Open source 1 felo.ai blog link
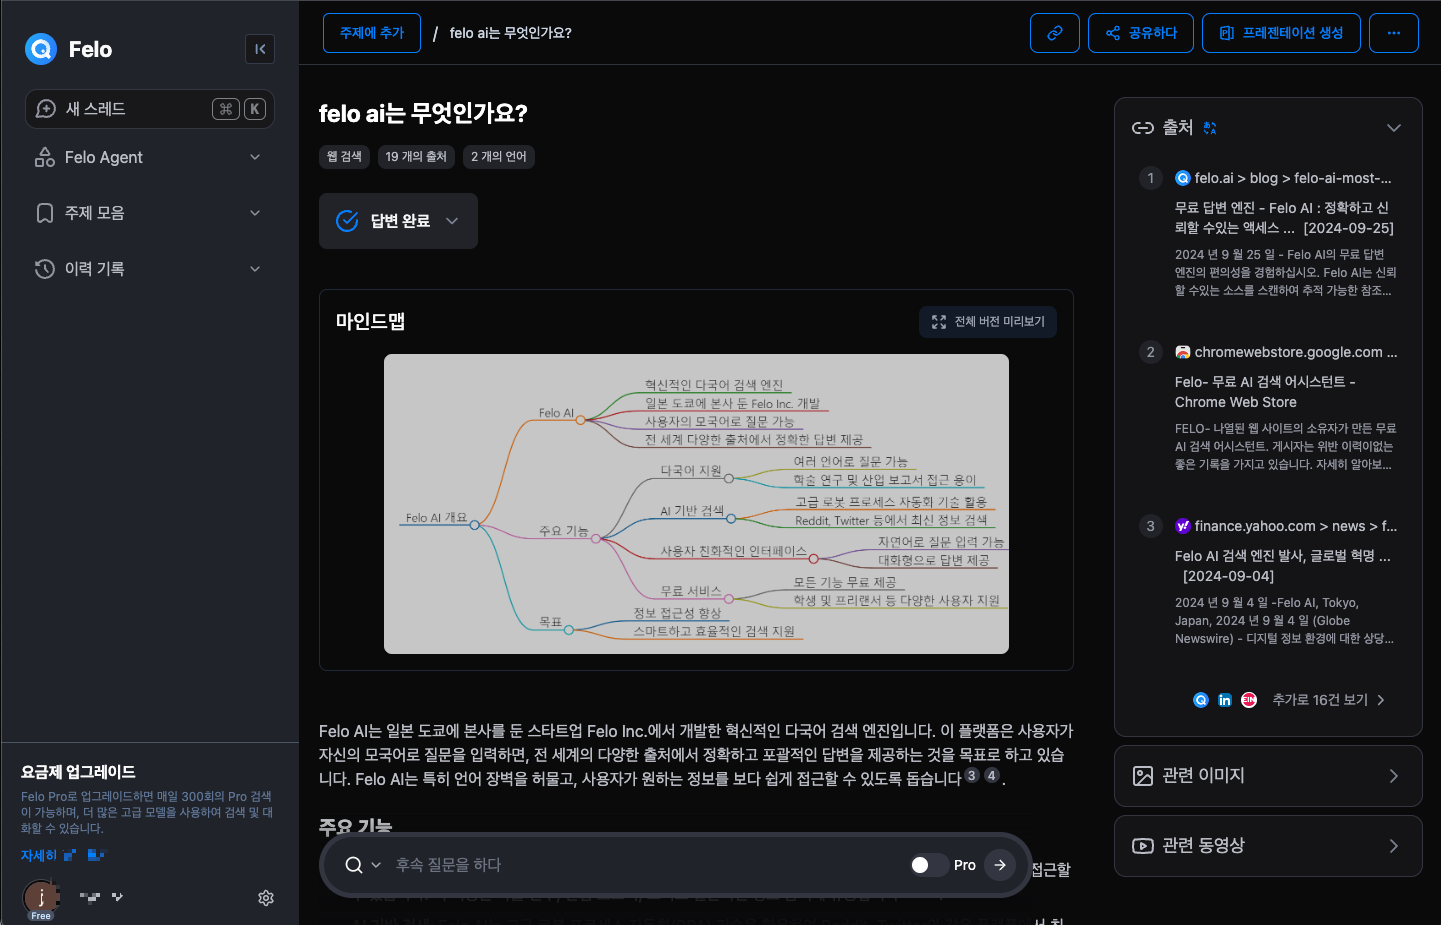 click(1293, 178)
